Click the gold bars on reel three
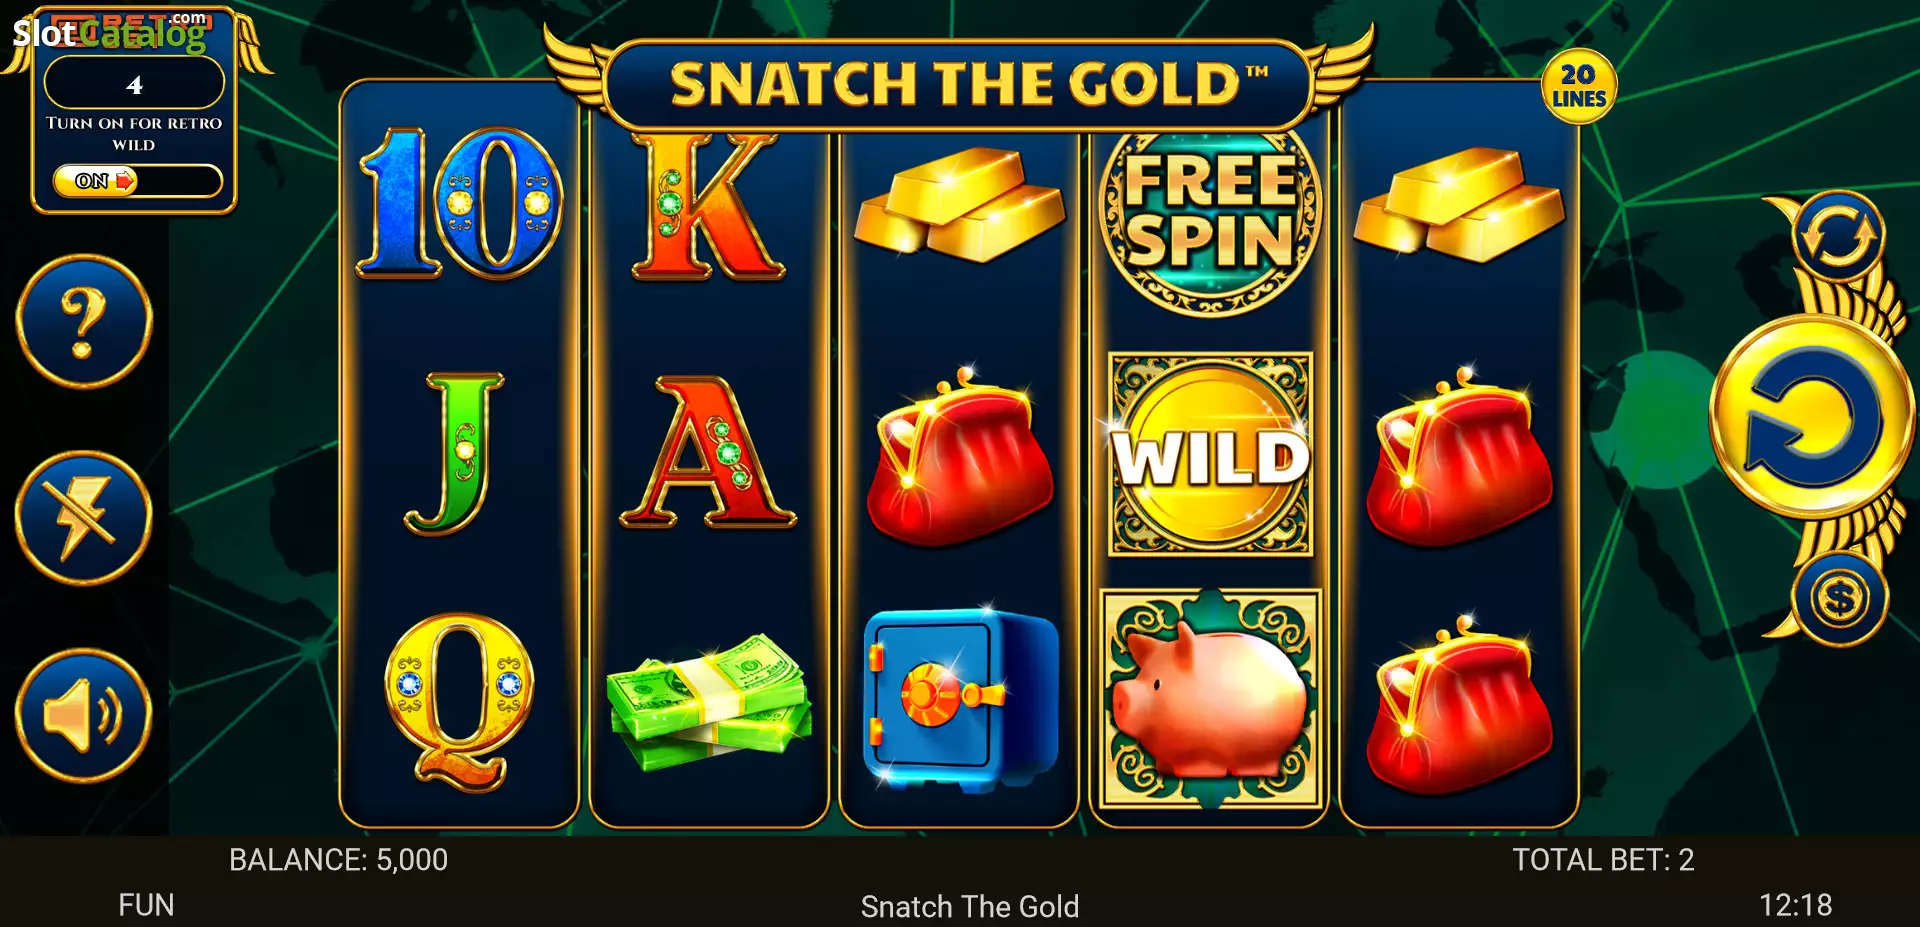Screen dimensions: 1920x927 tap(959, 203)
